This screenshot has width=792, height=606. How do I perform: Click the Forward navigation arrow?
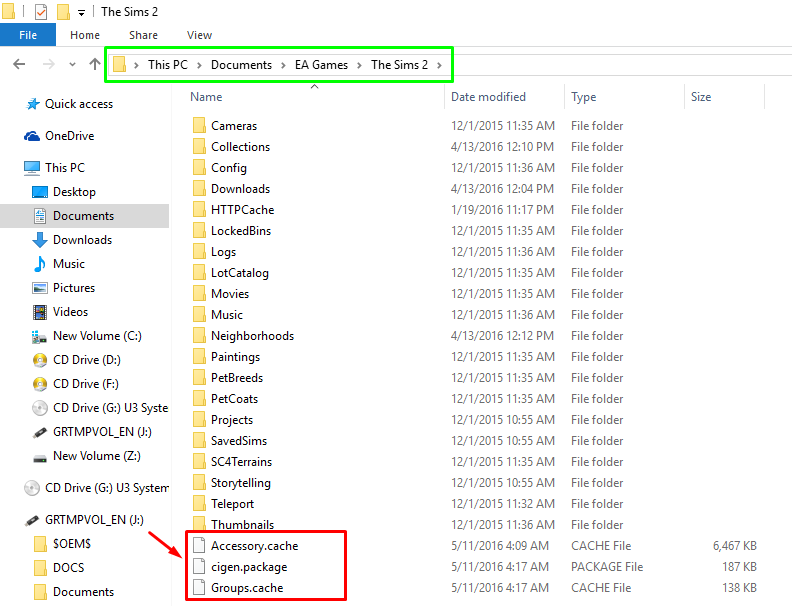pos(48,64)
